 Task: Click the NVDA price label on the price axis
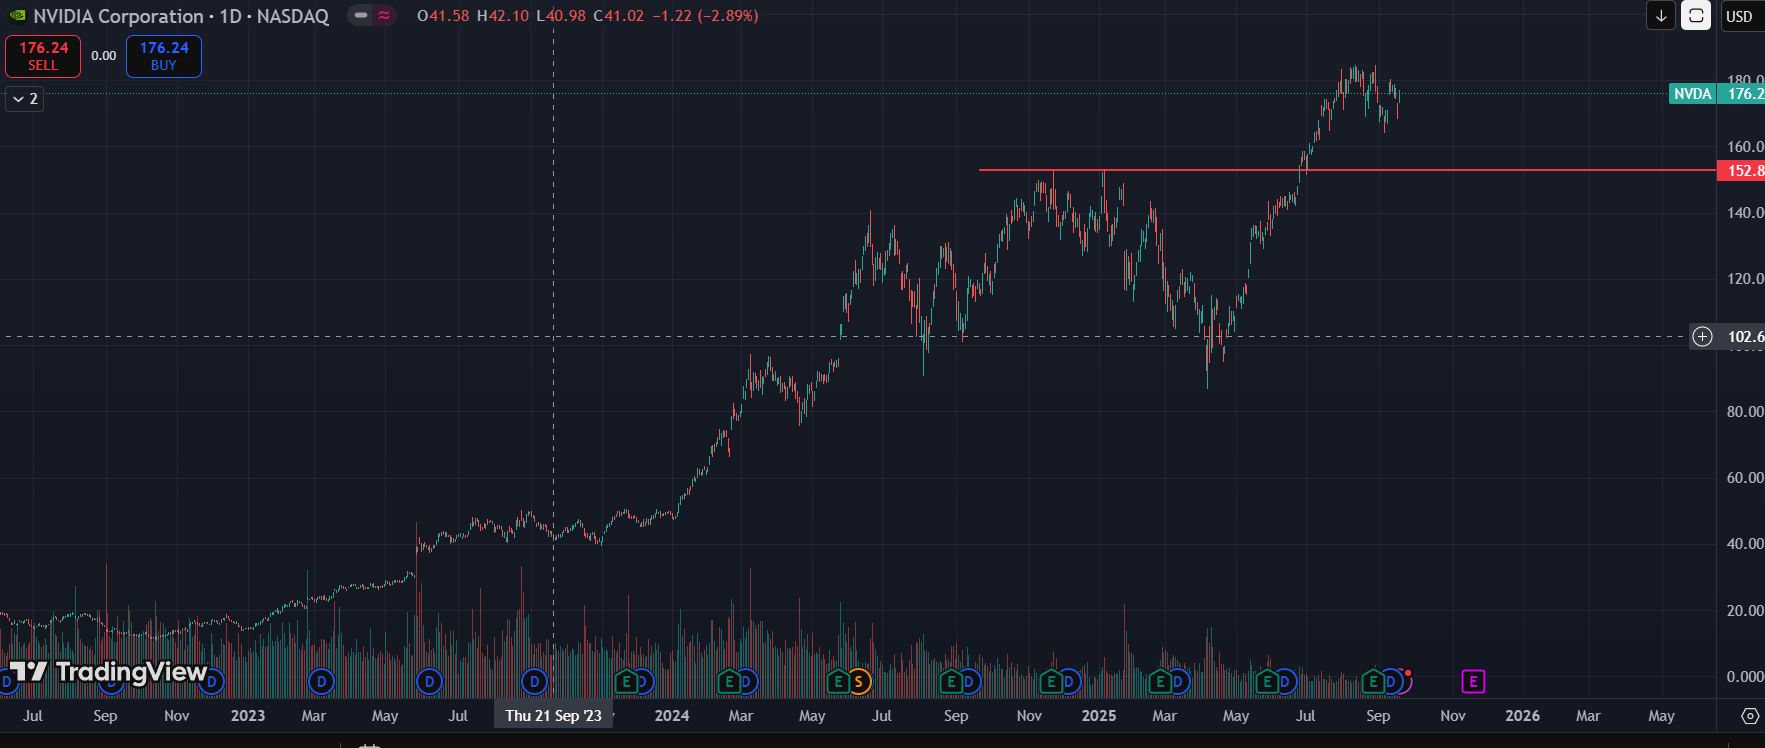coord(1692,94)
